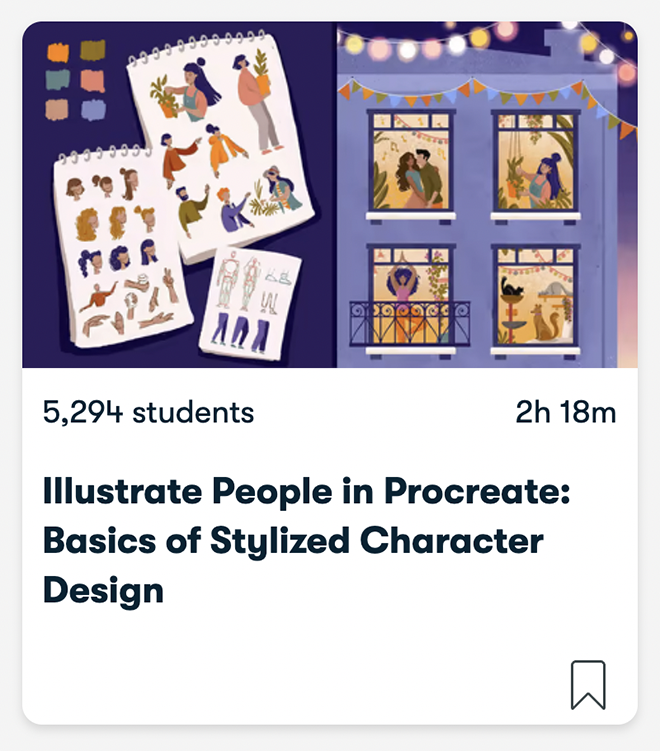The height and width of the screenshot is (751, 660).
Task: Click the colorful bunting flags on the building
Action: click(x=480, y=92)
